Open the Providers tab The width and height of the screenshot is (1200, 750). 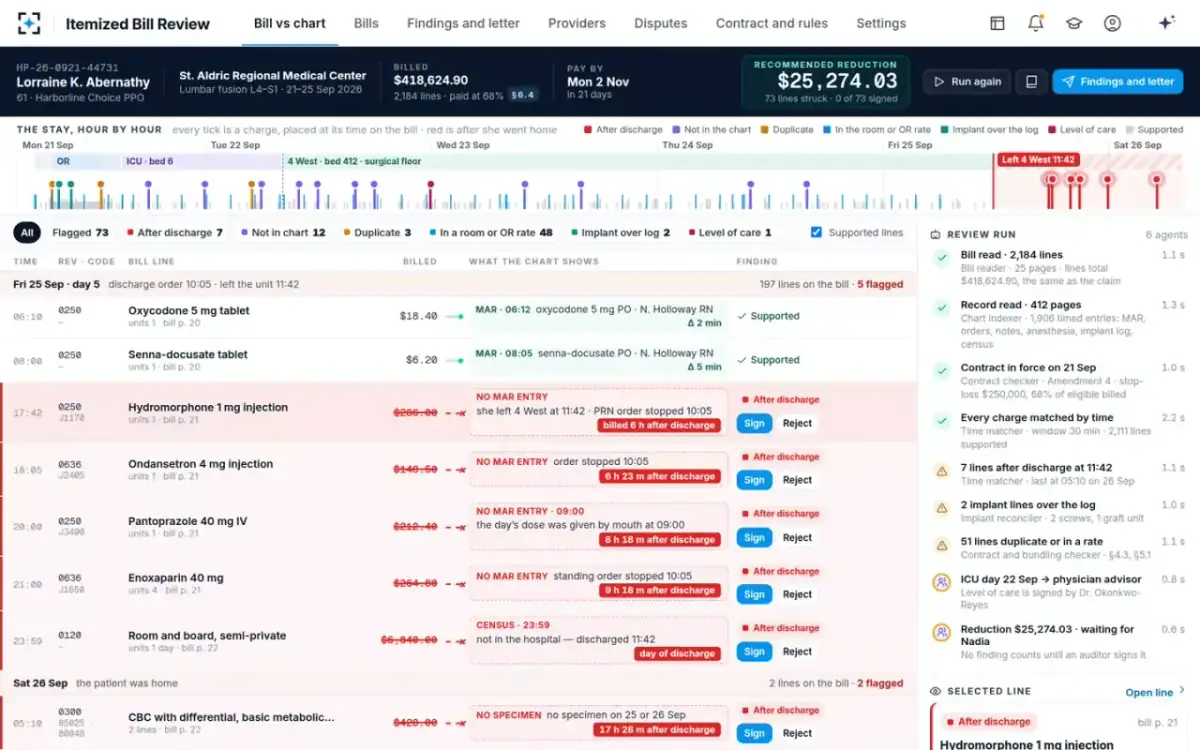tap(577, 23)
